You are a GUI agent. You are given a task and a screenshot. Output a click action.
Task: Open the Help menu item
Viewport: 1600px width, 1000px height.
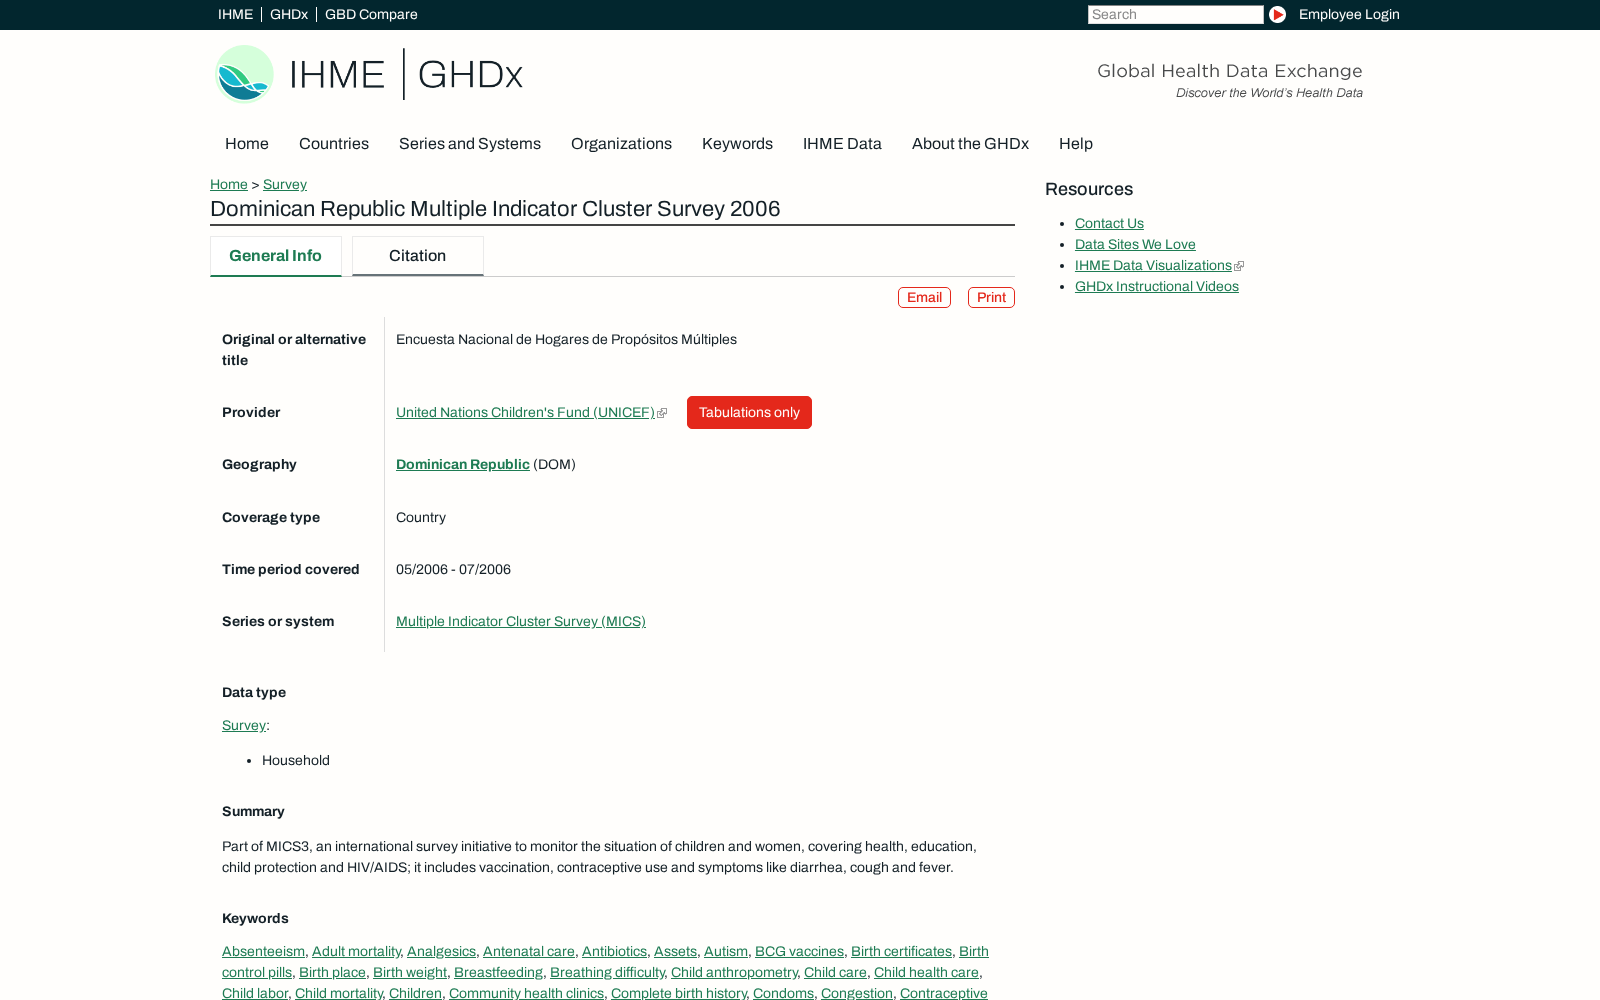point(1076,143)
